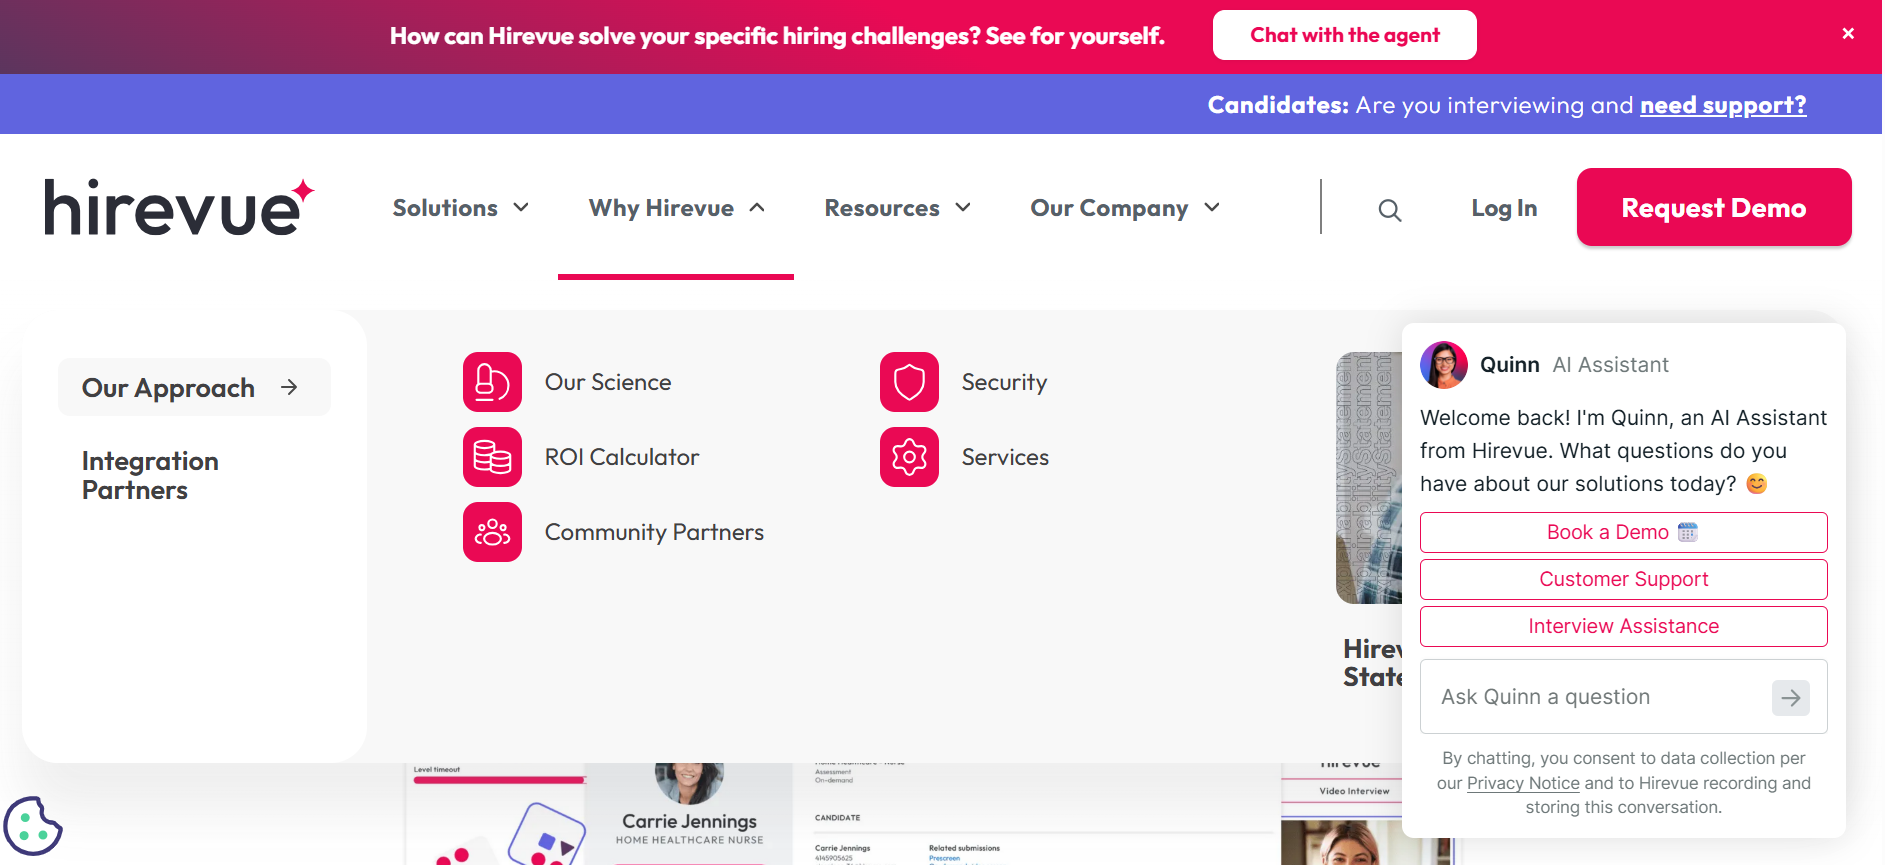The height and width of the screenshot is (865, 1885).
Task: Click the need support? link
Action: (x=1722, y=105)
